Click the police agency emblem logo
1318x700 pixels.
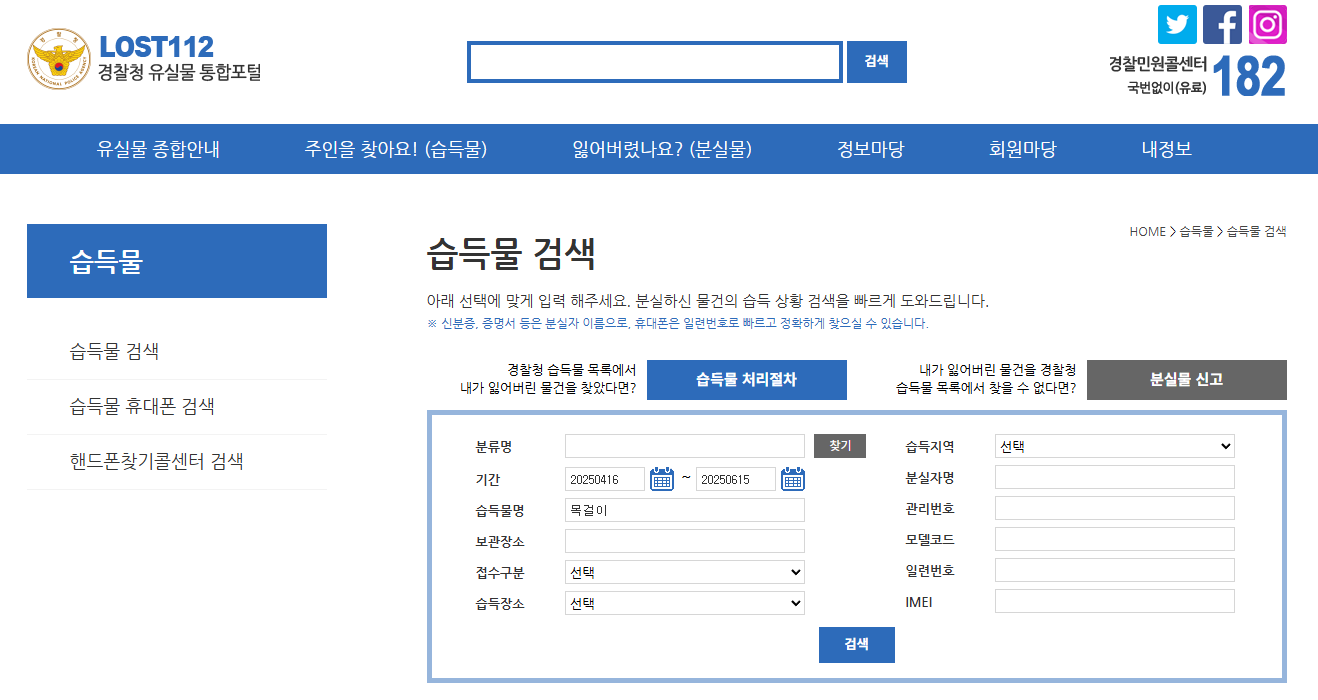58,59
